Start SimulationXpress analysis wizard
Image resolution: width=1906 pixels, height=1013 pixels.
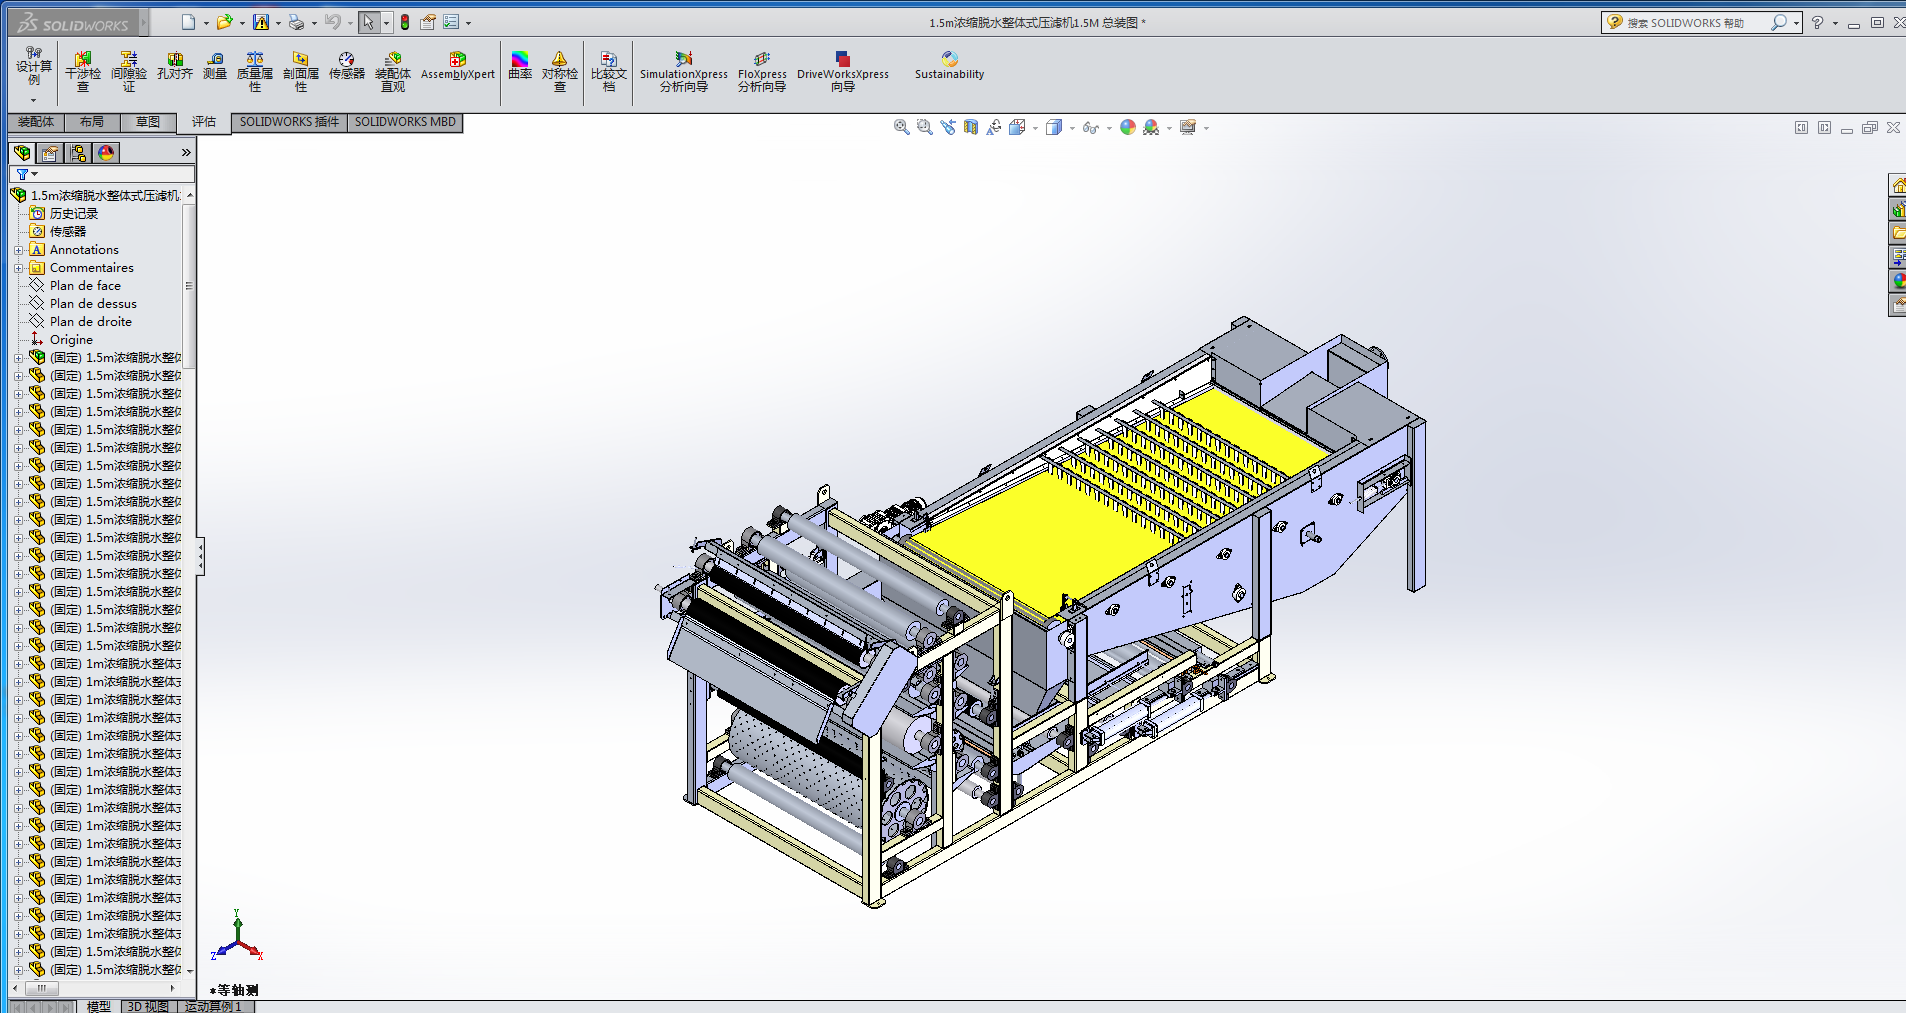click(x=684, y=72)
